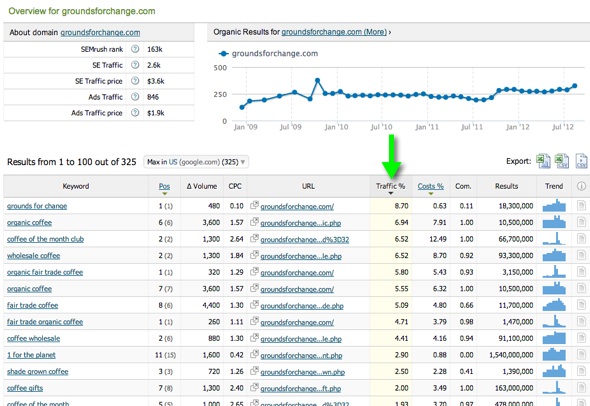Open page copy icon for grounds for change row

(581, 205)
